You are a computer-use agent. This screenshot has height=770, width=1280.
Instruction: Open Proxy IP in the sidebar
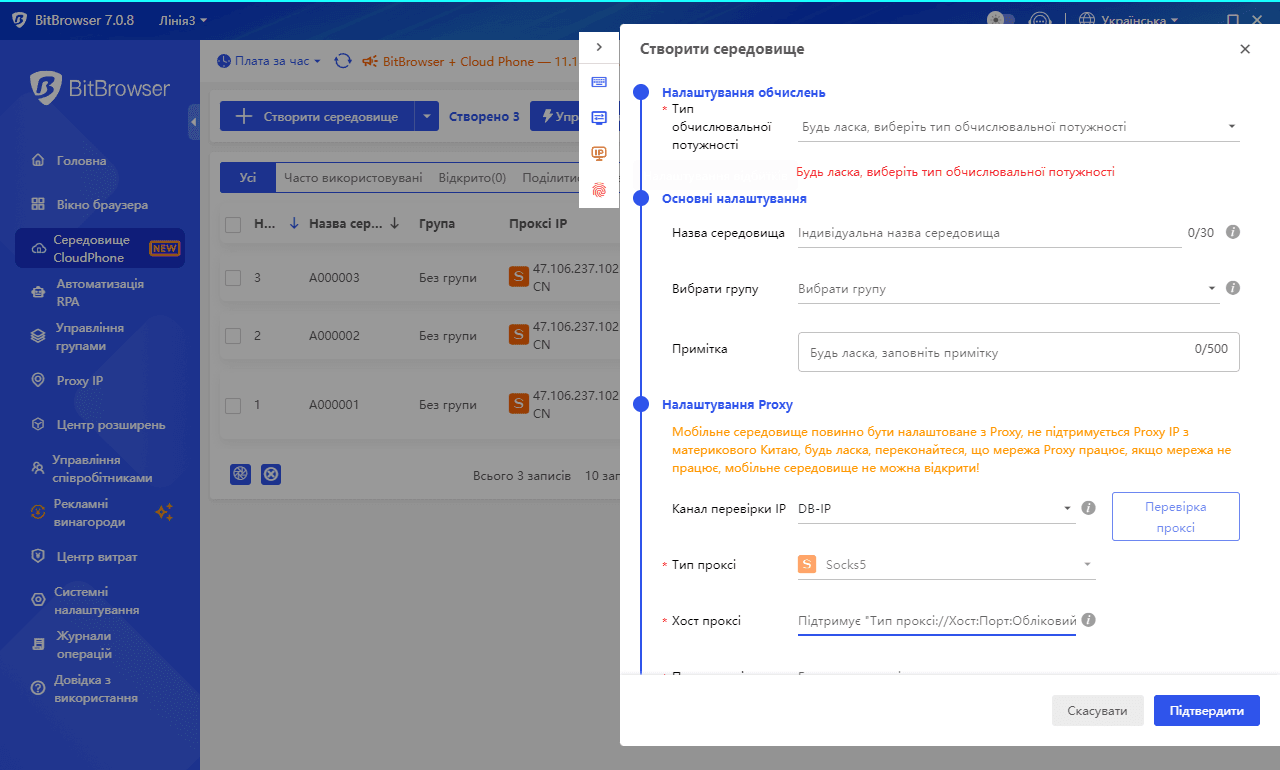tap(80, 381)
